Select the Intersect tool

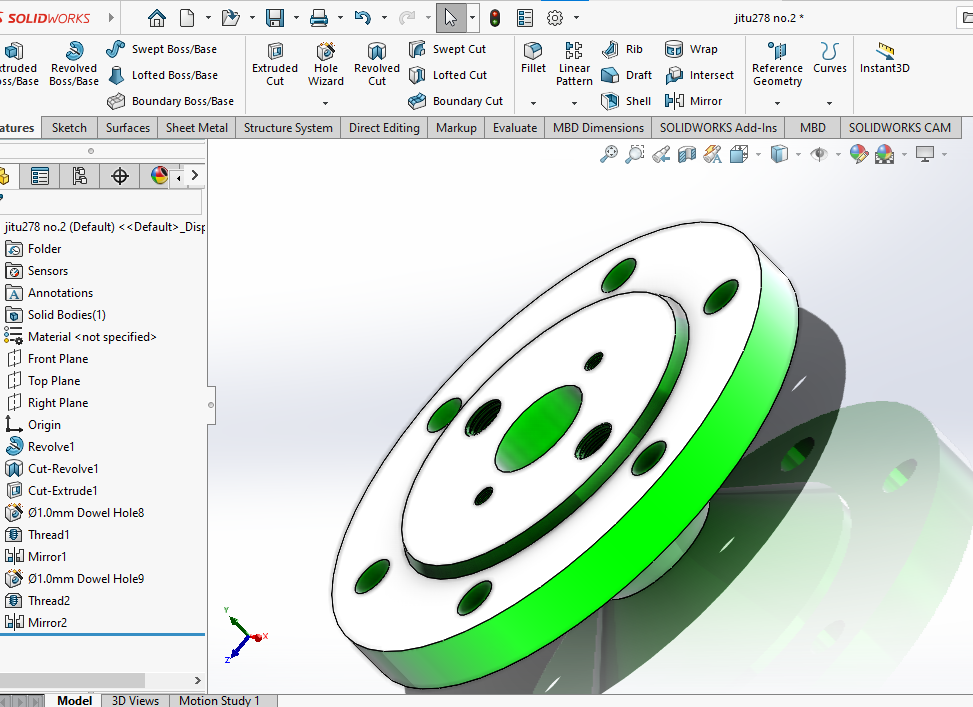tap(699, 75)
